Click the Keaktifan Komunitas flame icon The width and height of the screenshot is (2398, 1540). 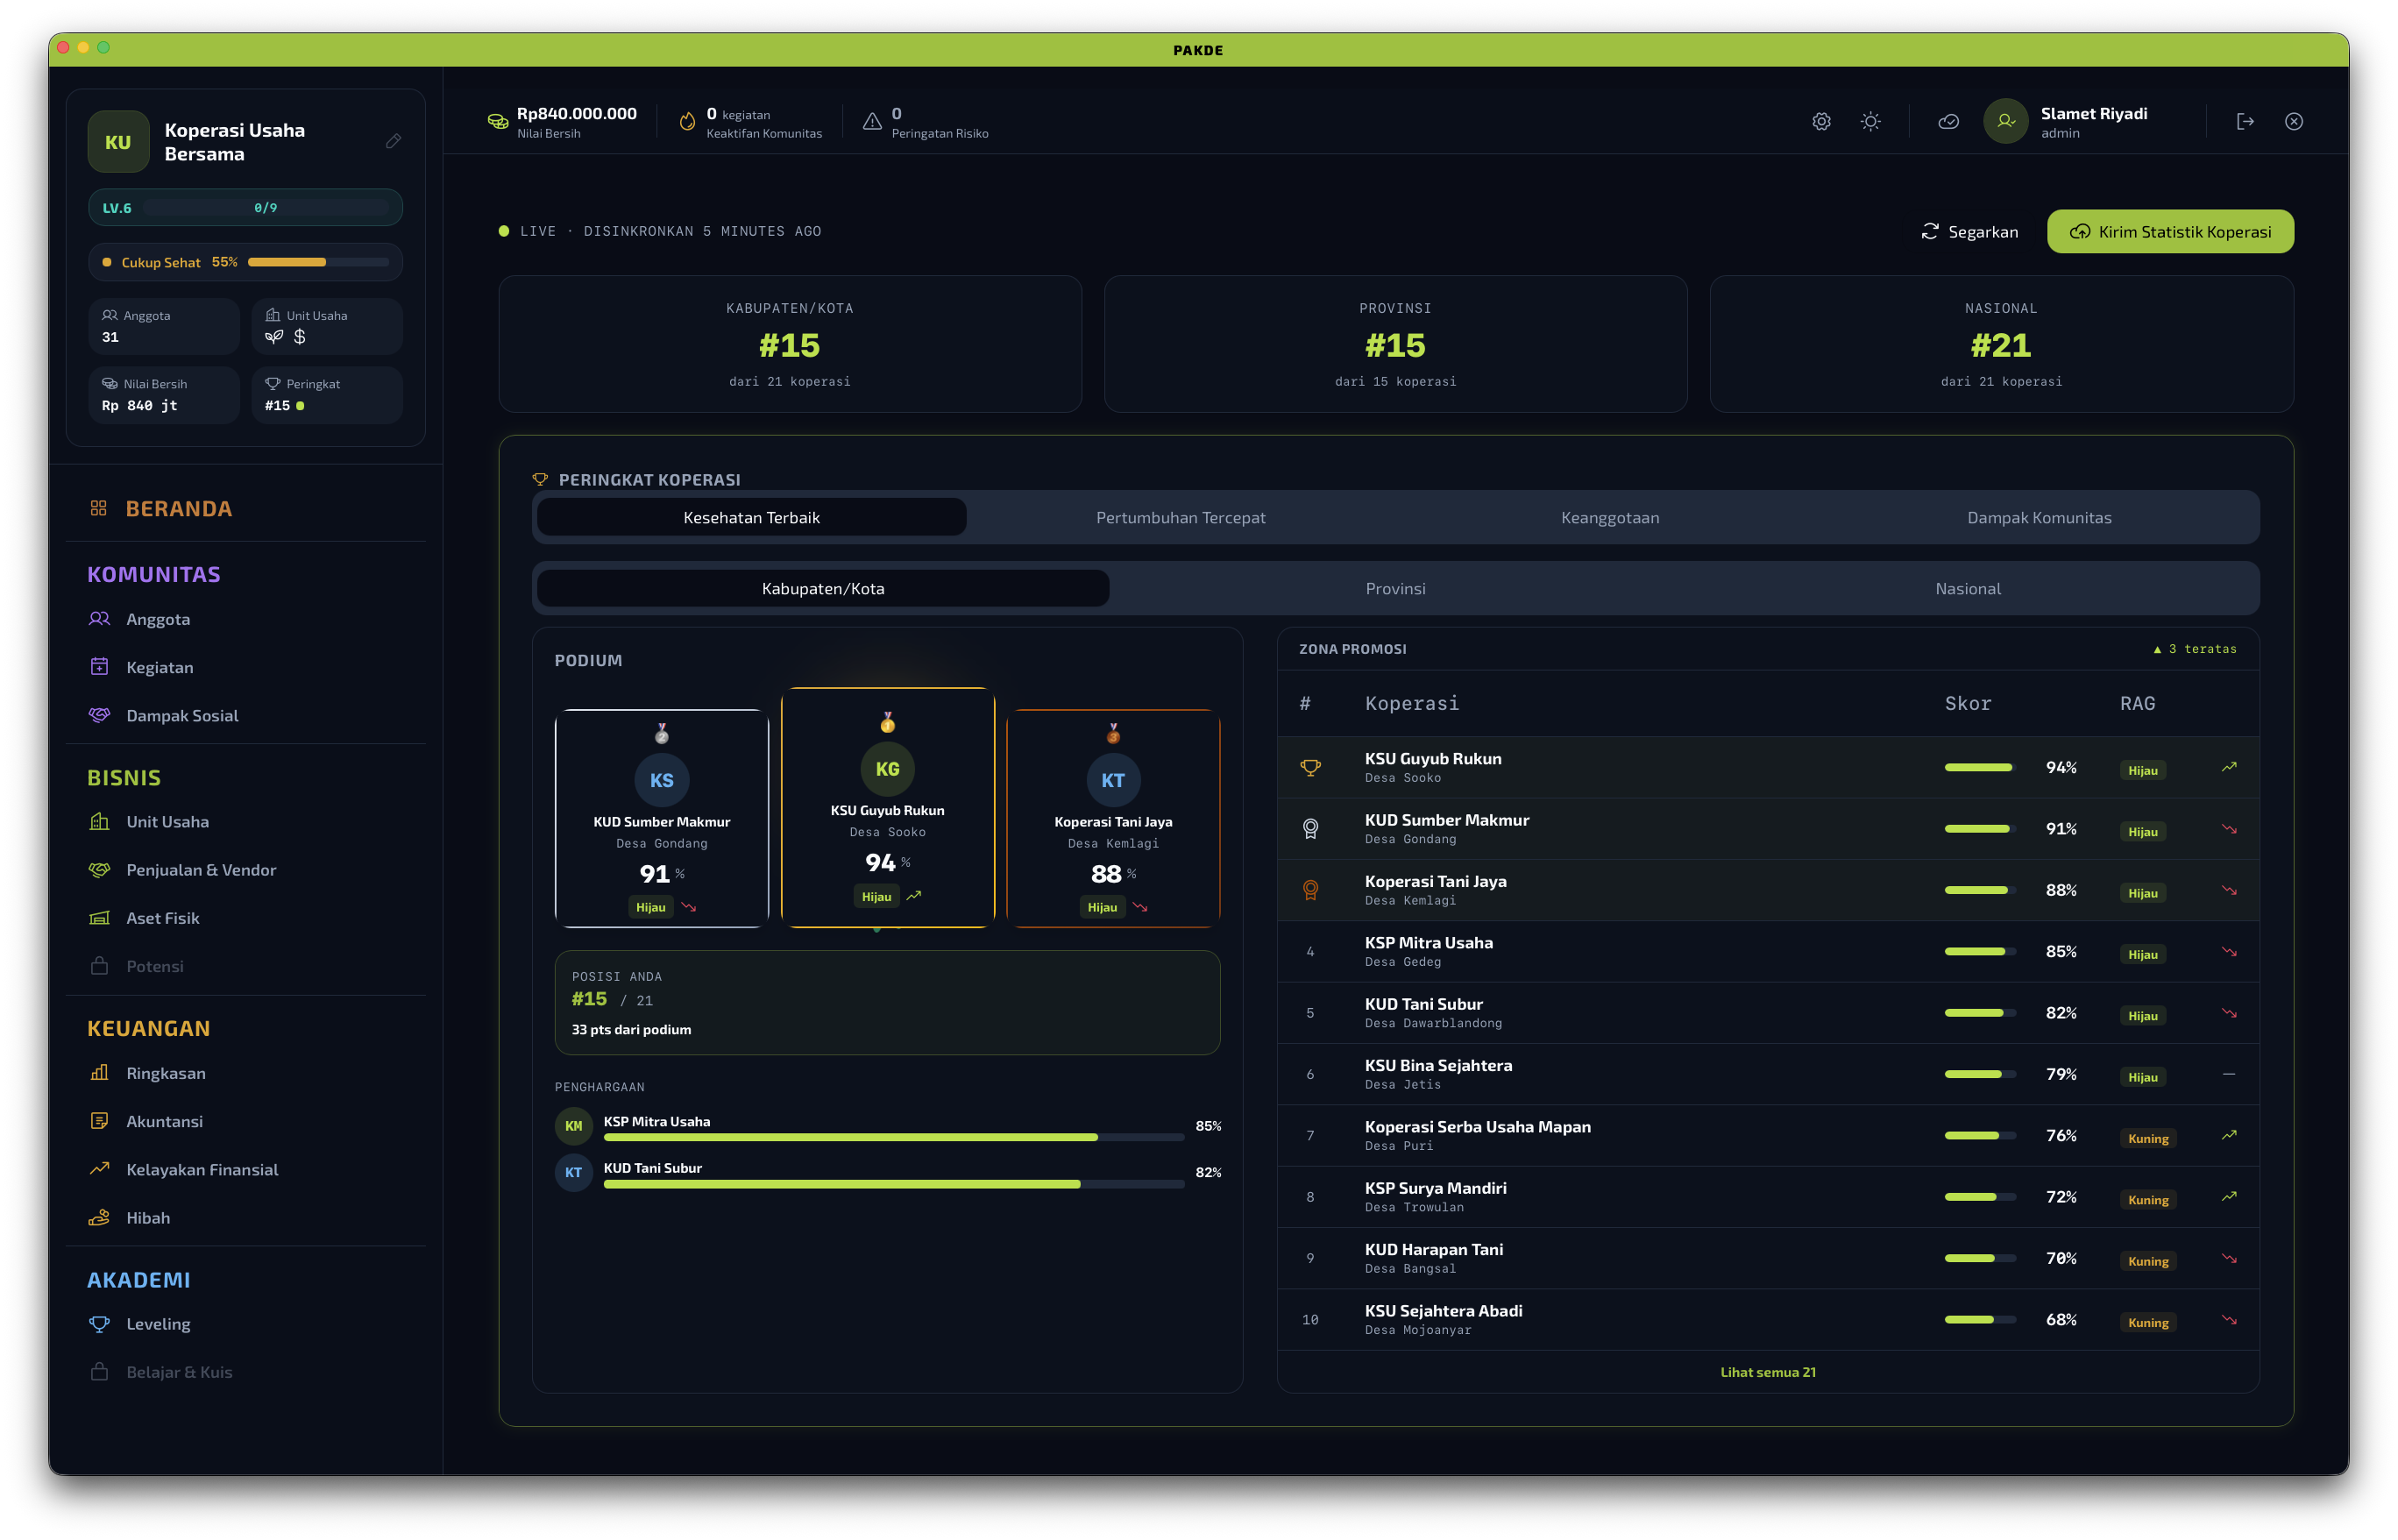coord(687,121)
